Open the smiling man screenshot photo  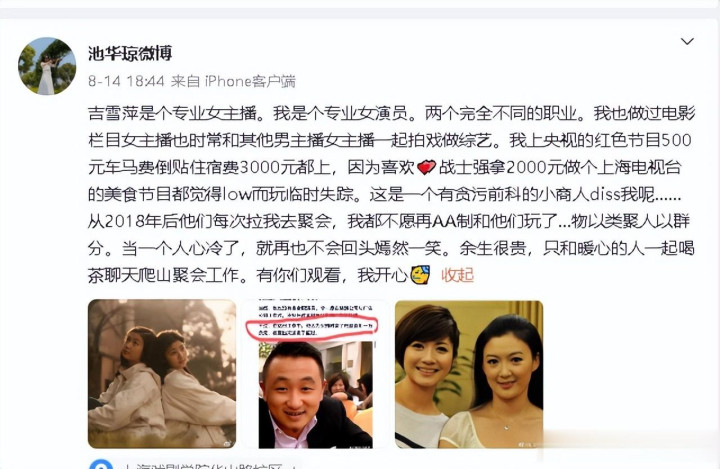click(x=315, y=373)
